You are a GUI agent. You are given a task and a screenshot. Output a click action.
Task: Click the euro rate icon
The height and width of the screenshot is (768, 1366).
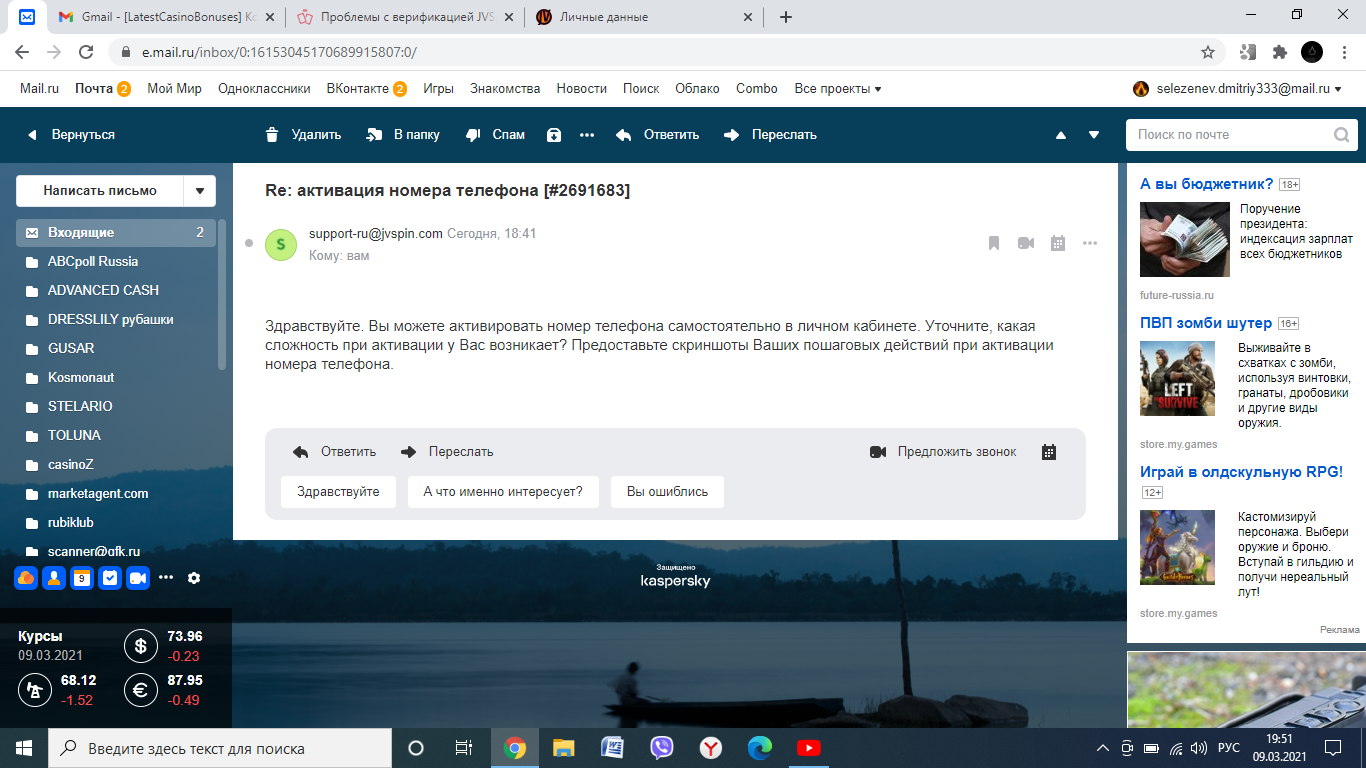(140, 690)
